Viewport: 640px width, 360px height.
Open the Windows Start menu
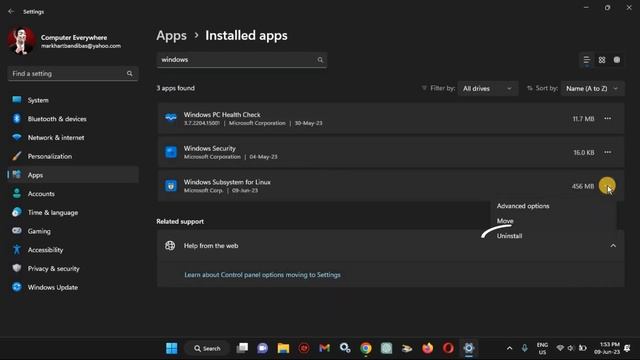(172, 348)
